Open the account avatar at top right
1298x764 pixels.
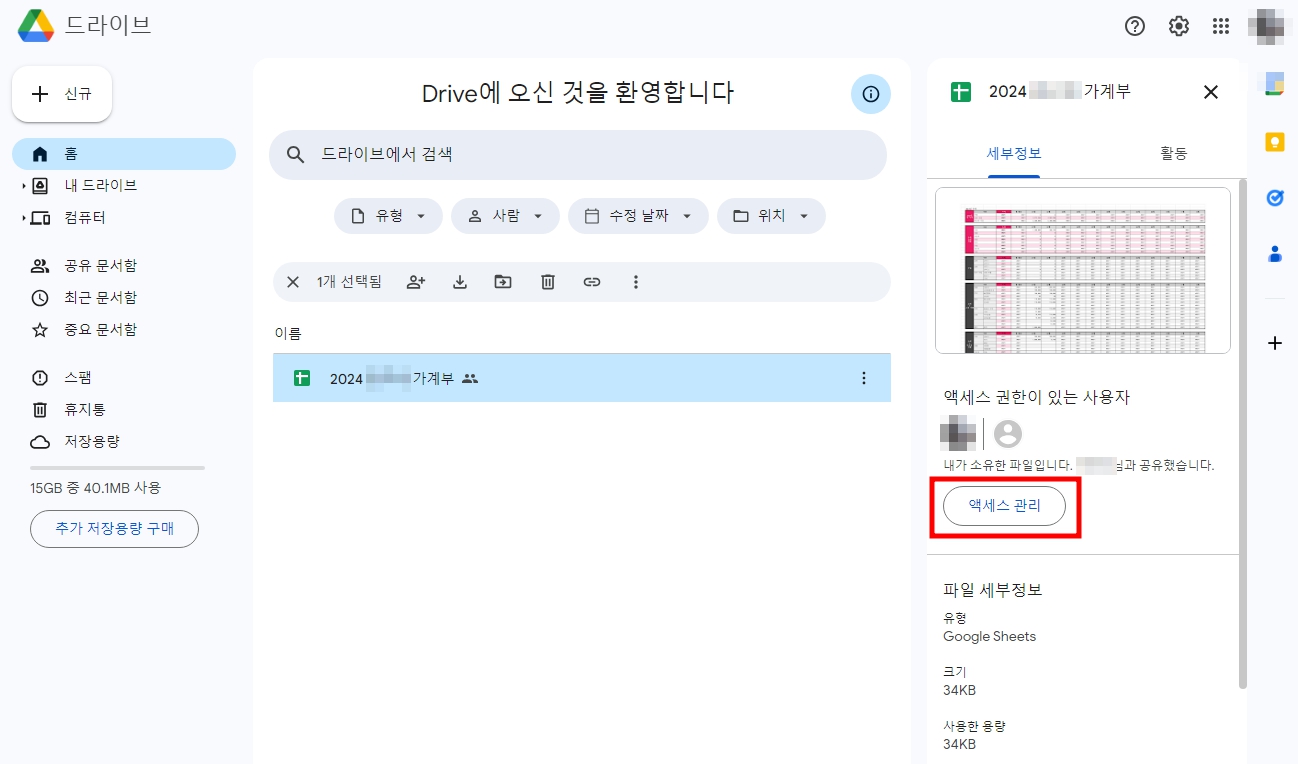click(1267, 26)
